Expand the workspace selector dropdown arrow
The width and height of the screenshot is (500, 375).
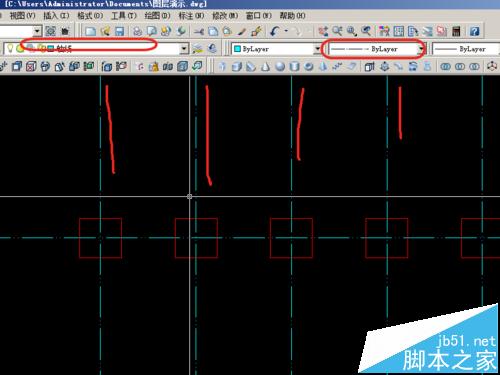click(x=37, y=31)
